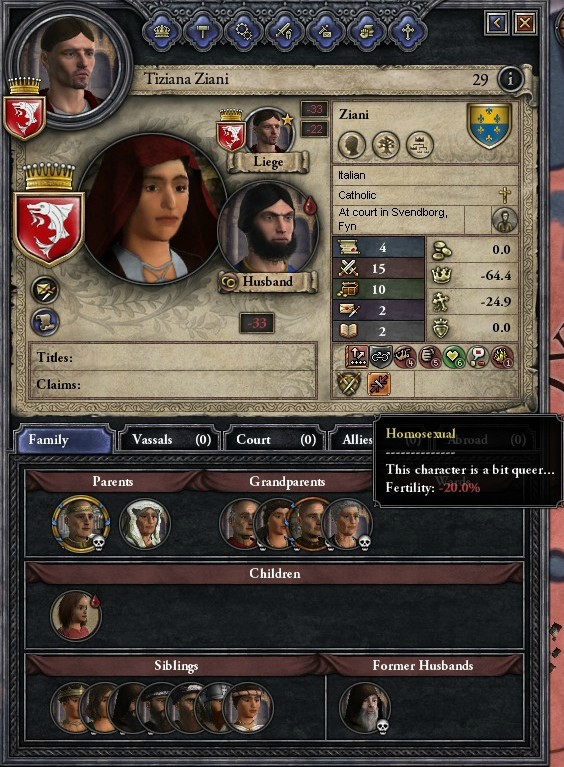Switch to the Court tab
564x767 pixels.
275,439
